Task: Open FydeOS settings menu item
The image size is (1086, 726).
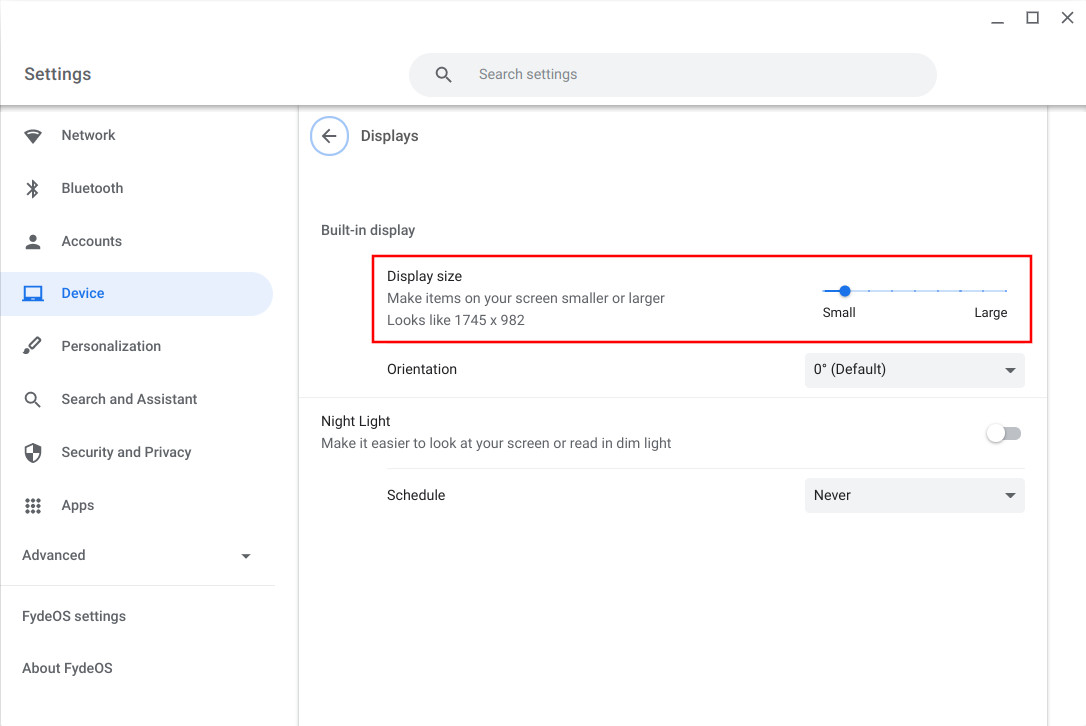Action: [x=74, y=617]
